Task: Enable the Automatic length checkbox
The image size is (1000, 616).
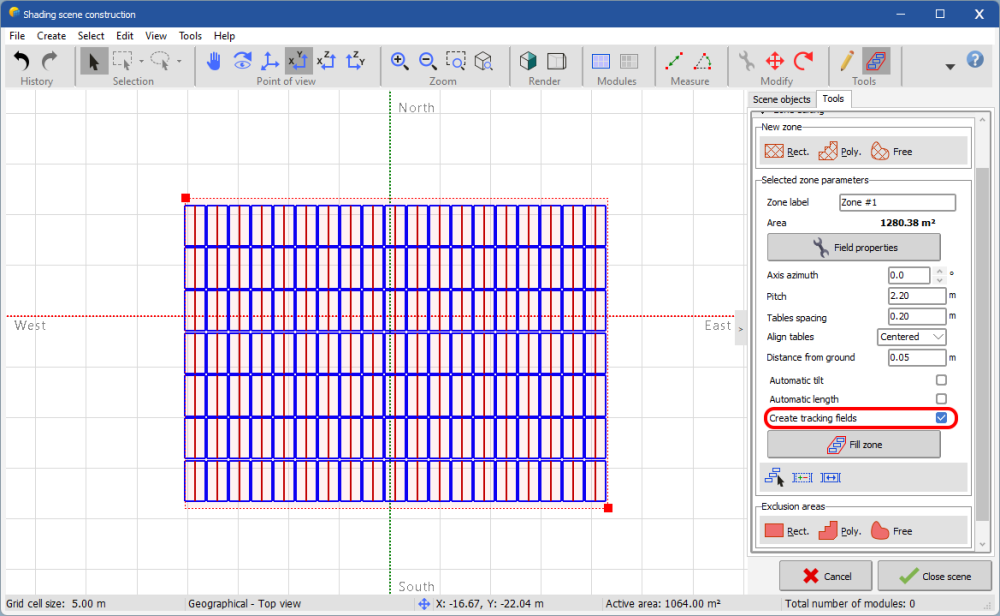Action: pos(941,399)
